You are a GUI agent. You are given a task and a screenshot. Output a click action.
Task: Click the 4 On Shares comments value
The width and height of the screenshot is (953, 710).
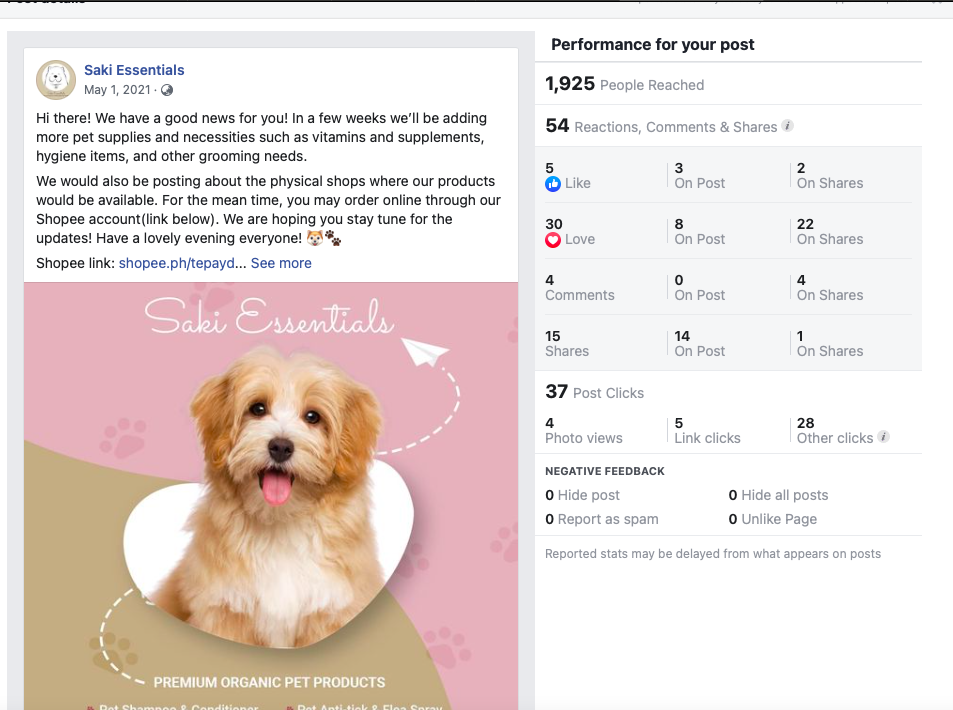tap(830, 288)
